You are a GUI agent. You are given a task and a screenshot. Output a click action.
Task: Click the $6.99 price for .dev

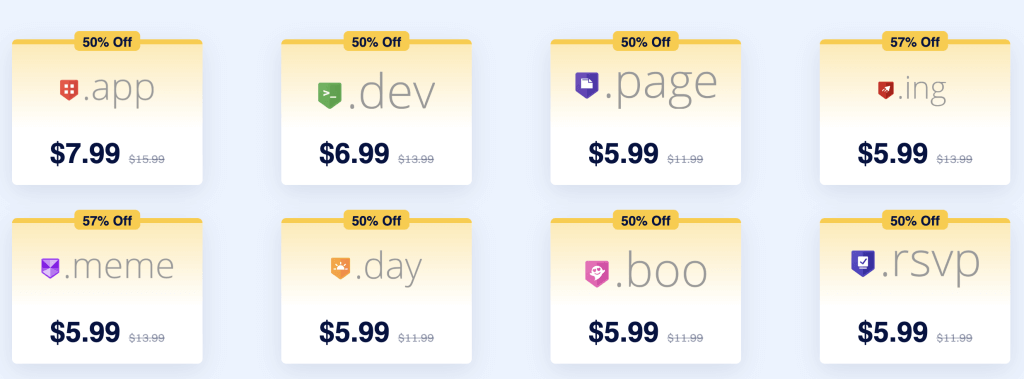[x=355, y=154]
